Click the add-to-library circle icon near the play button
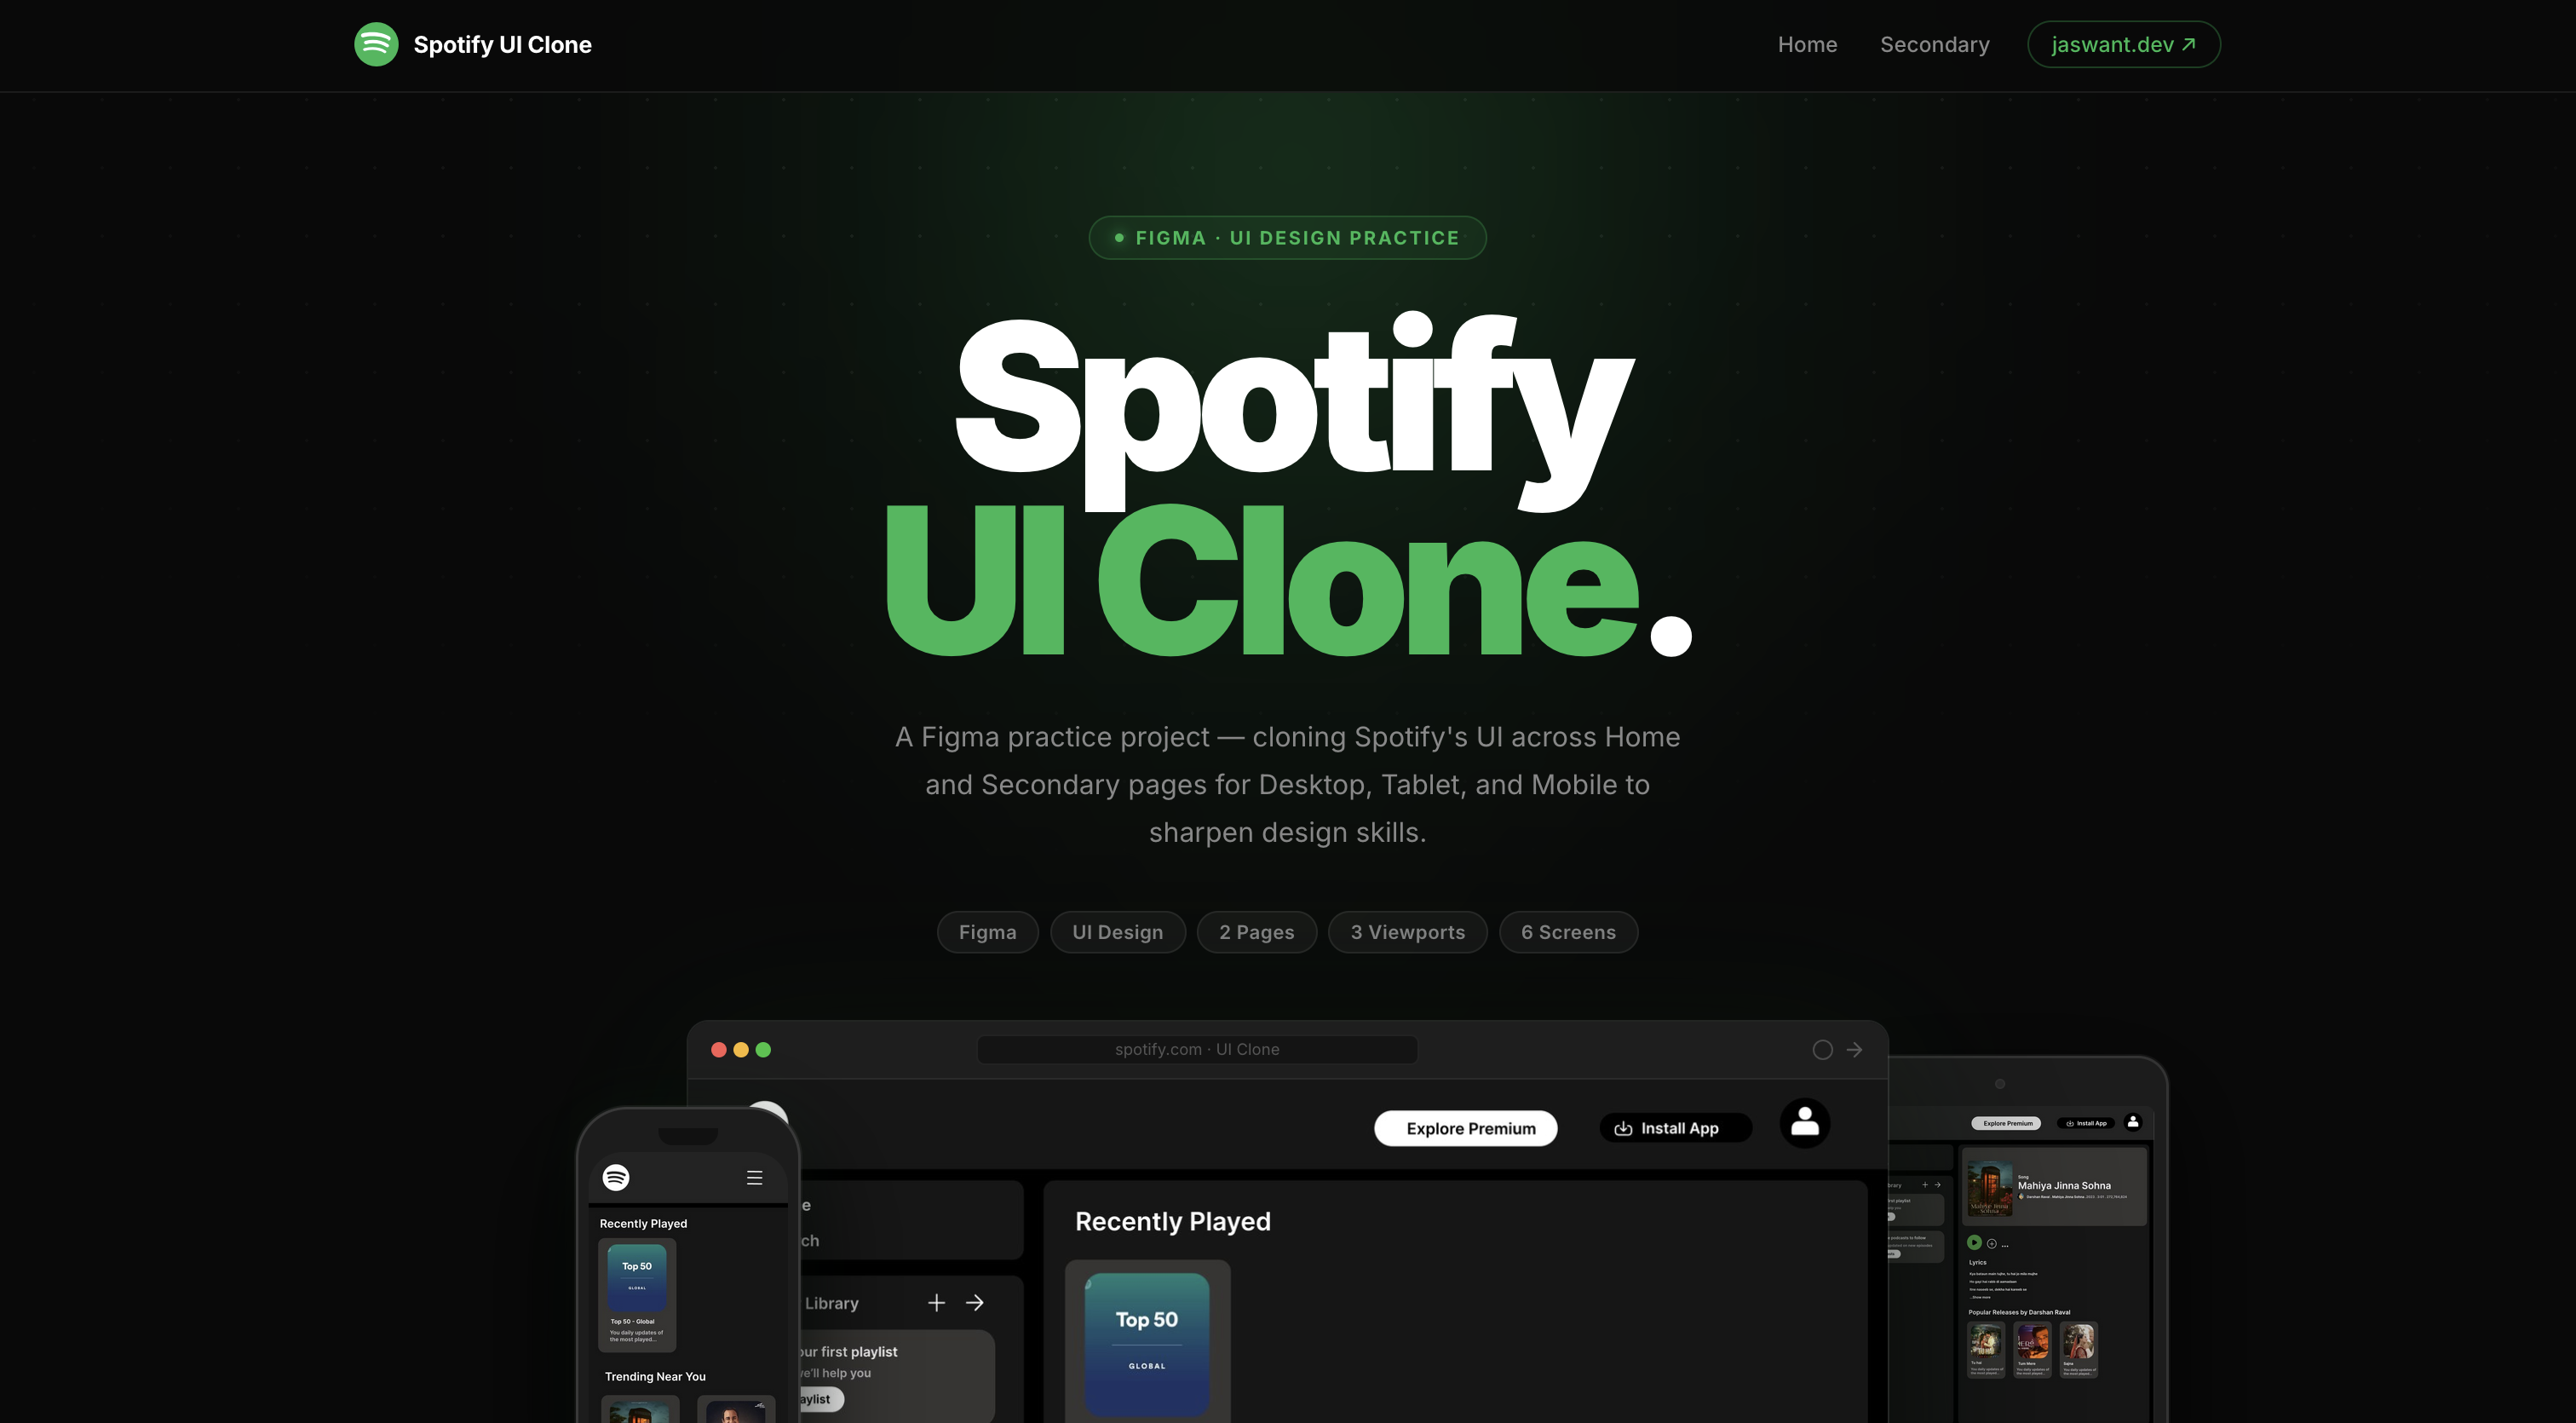 point(1992,1245)
